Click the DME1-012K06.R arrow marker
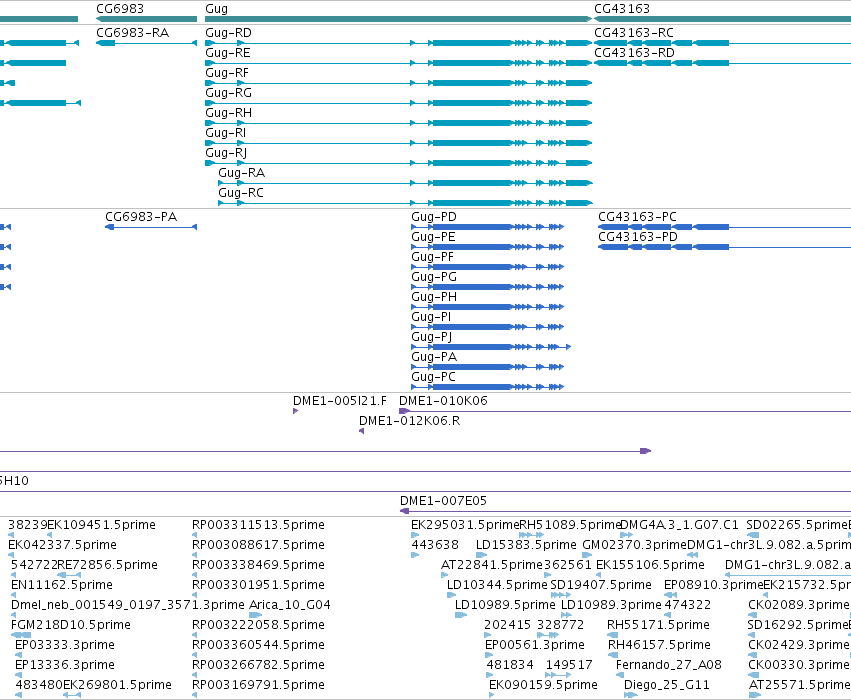Viewport: 851px width, 700px height. [361, 431]
